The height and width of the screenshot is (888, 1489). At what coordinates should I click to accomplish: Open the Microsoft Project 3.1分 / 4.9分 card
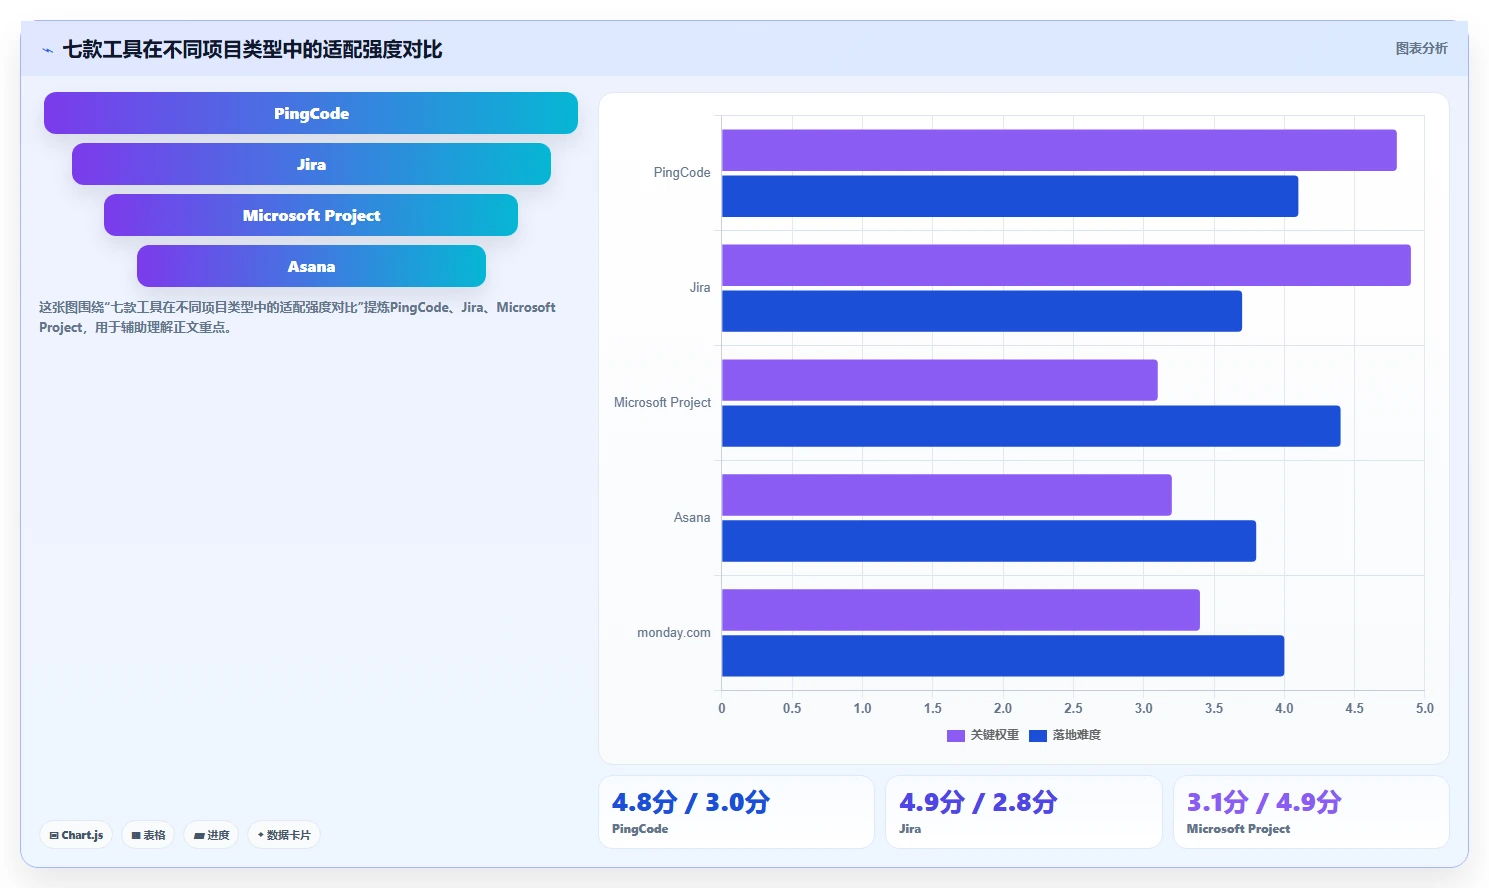(x=1311, y=812)
